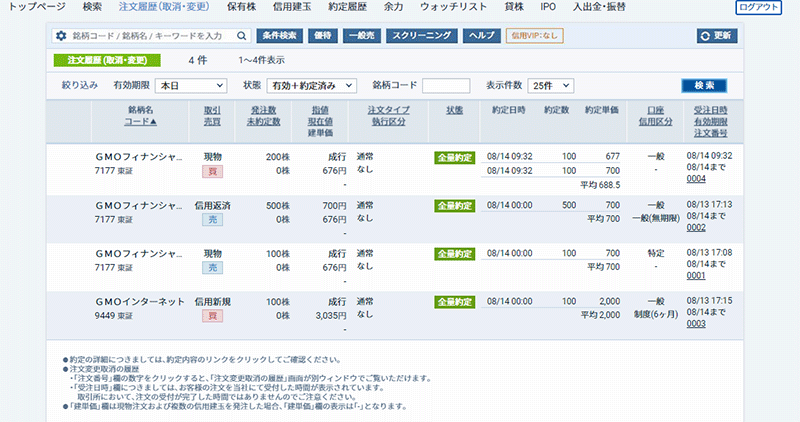Click the 全量約定 status badge in first row
This screenshot has width=800, height=422.
tap(454, 157)
